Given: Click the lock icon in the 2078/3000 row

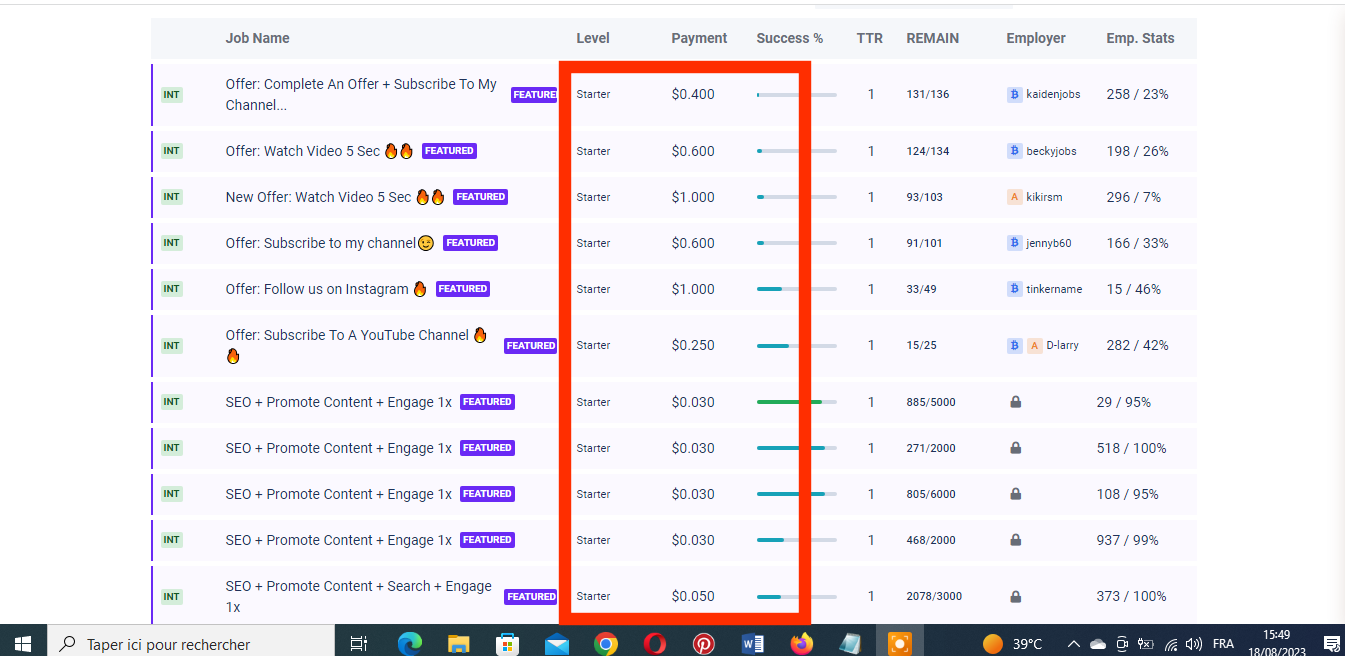Looking at the screenshot, I should pyautogui.click(x=1015, y=596).
